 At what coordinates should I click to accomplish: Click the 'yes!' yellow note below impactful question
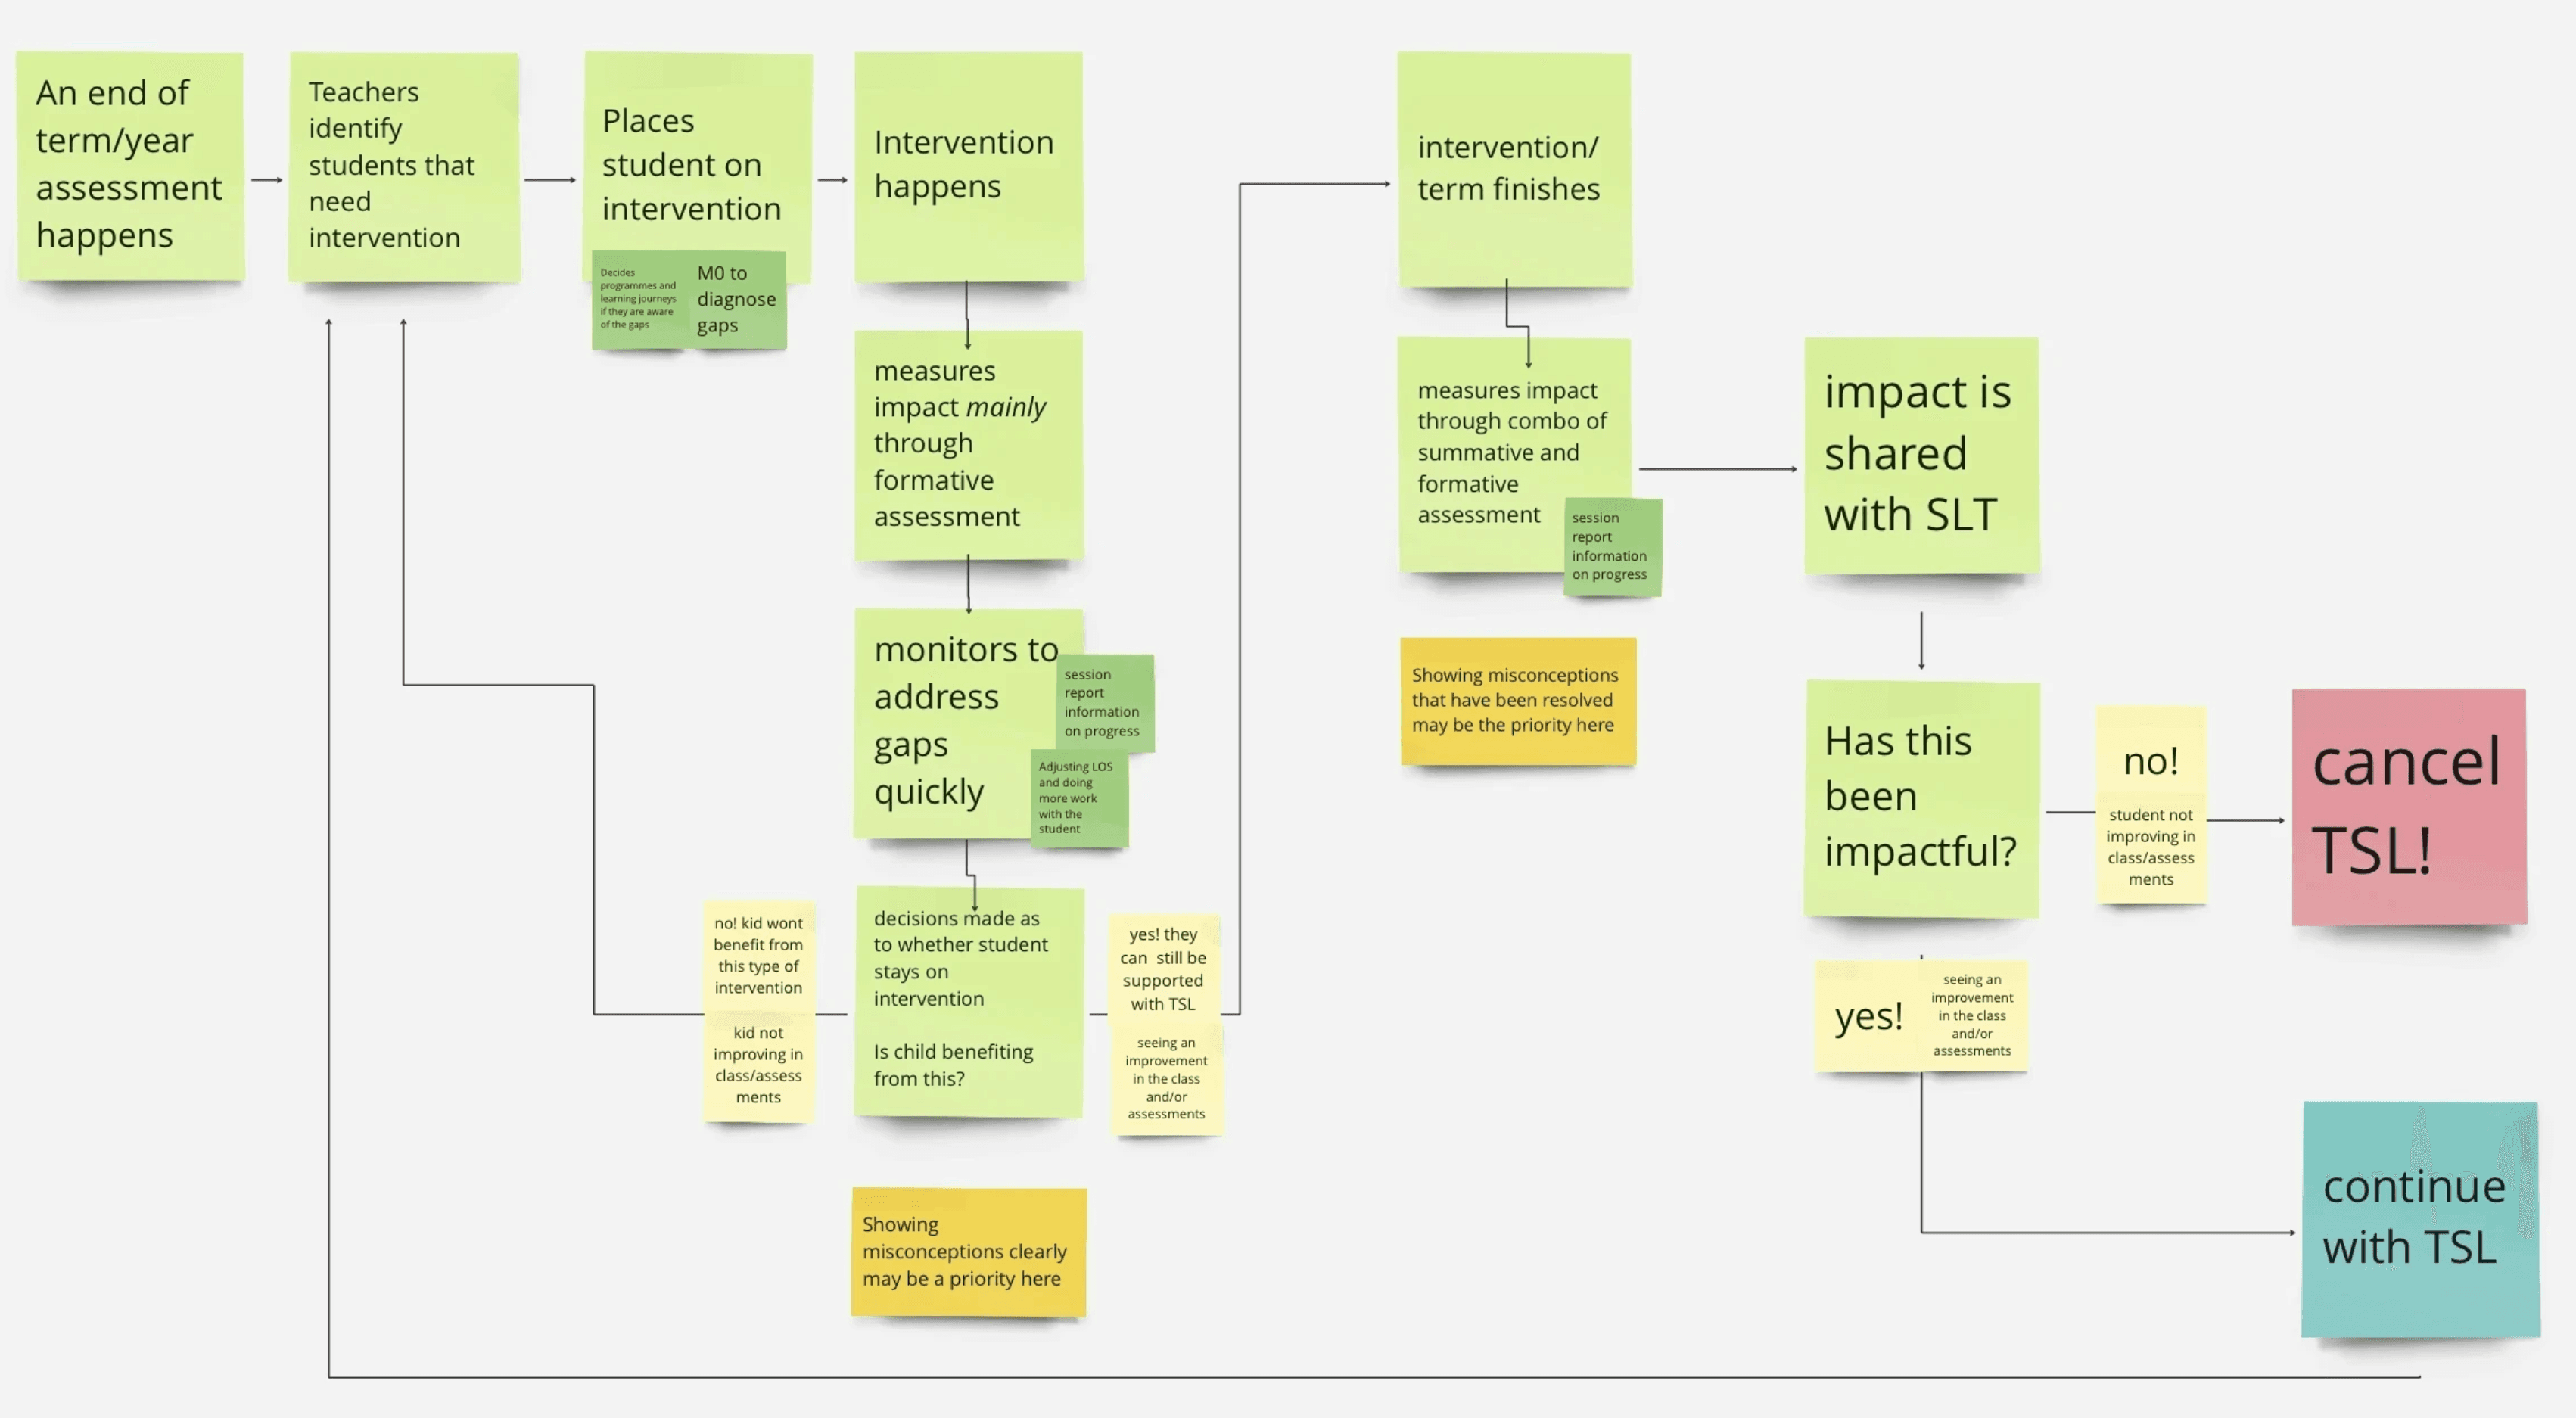coord(1866,1016)
